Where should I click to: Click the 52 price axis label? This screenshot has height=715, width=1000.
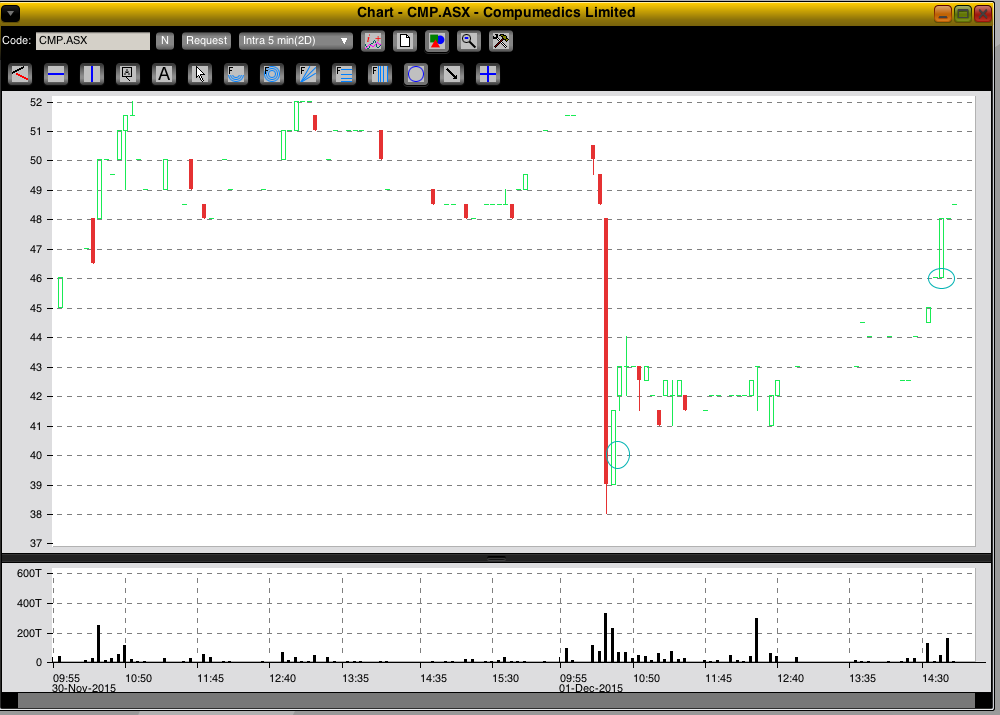coord(36,102)
